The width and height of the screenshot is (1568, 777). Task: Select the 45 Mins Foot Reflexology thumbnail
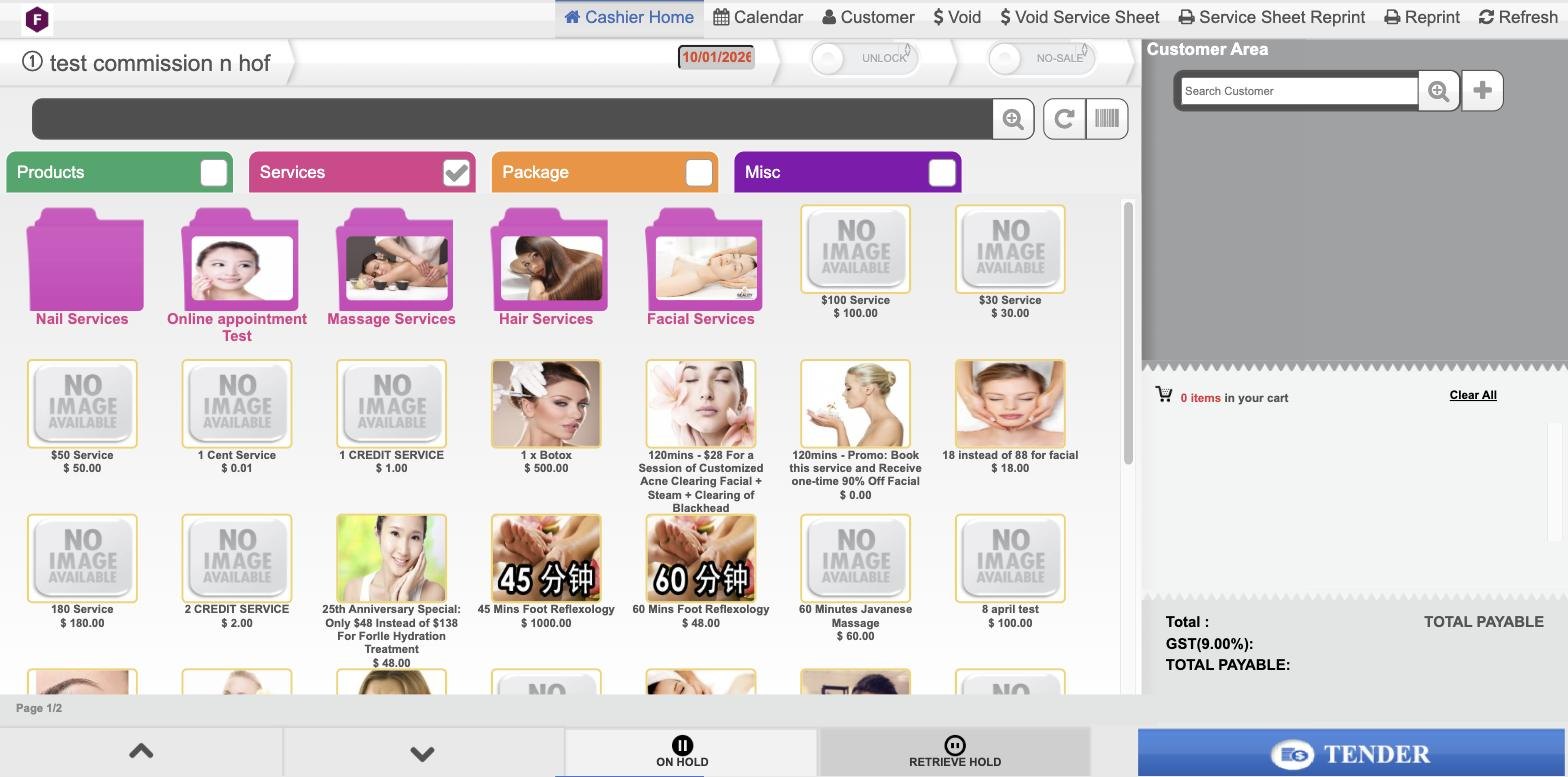point(546,559)
